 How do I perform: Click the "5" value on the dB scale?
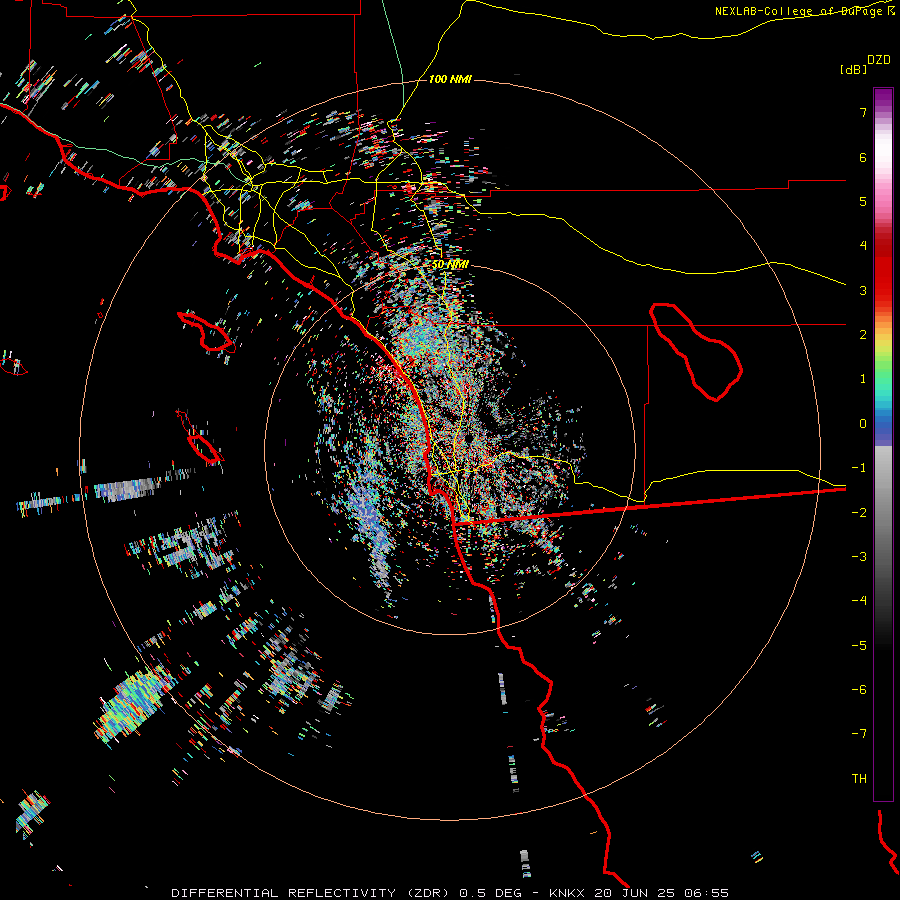click(863, 201)
